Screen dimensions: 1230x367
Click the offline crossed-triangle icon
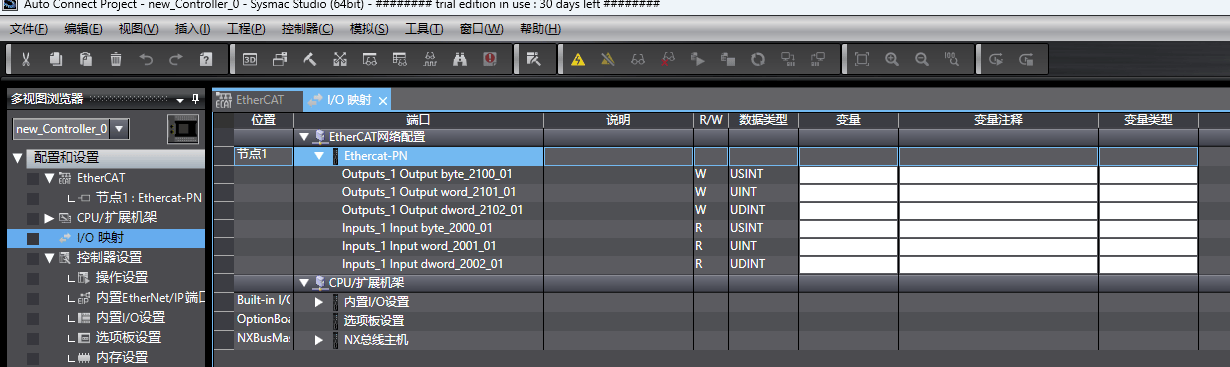608,60
